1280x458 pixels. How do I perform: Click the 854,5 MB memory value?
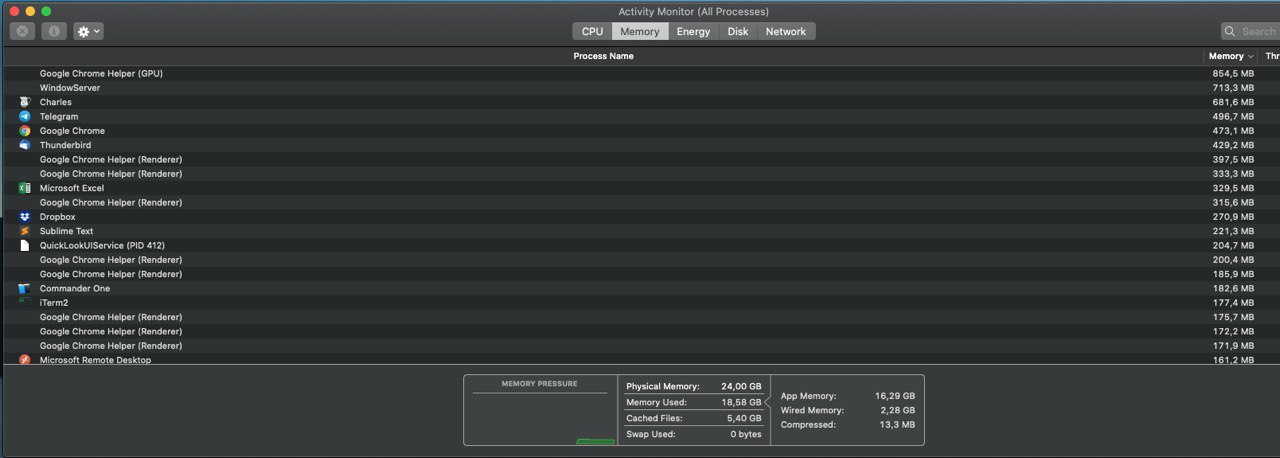(1233, 74)
